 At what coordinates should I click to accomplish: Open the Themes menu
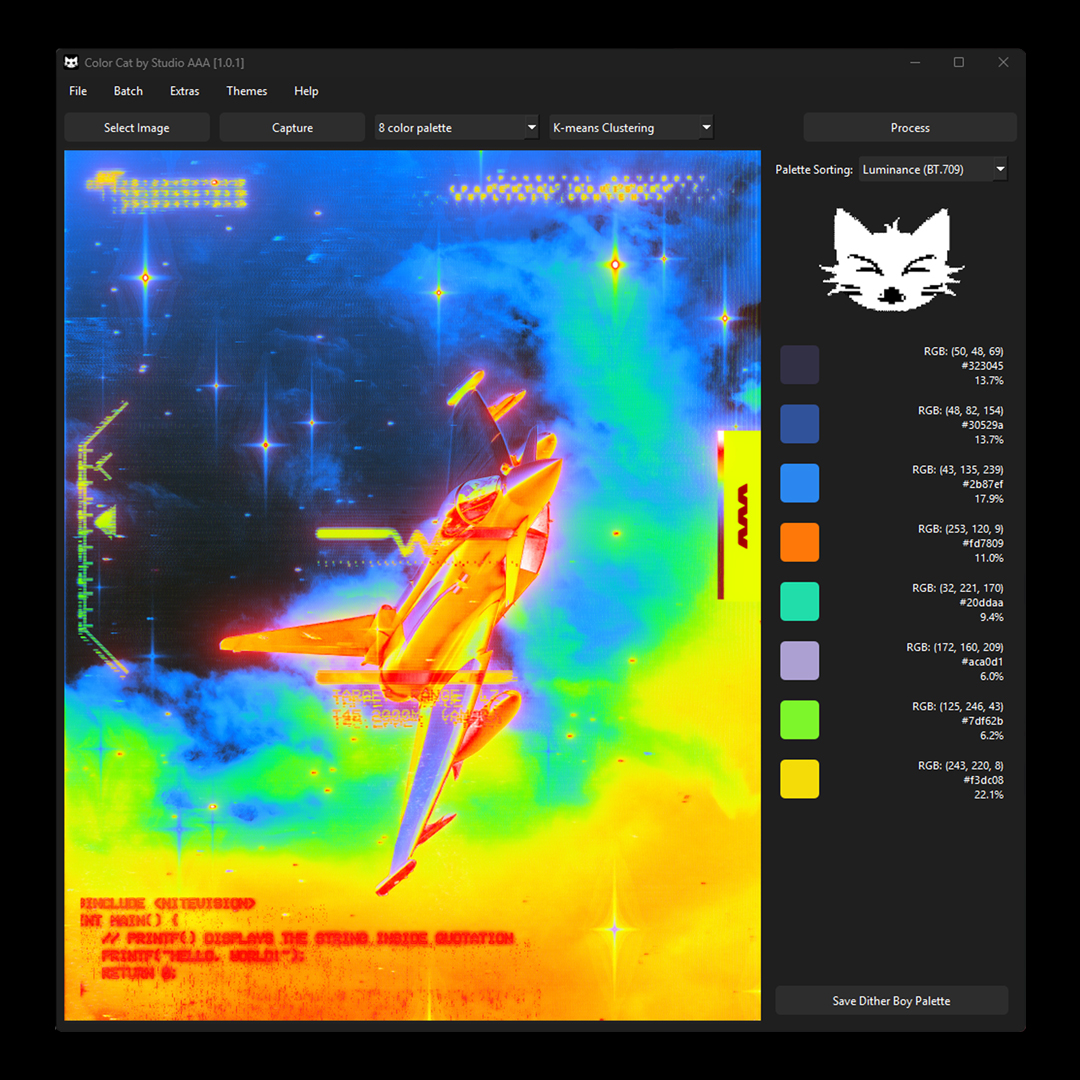click(246, 91)
